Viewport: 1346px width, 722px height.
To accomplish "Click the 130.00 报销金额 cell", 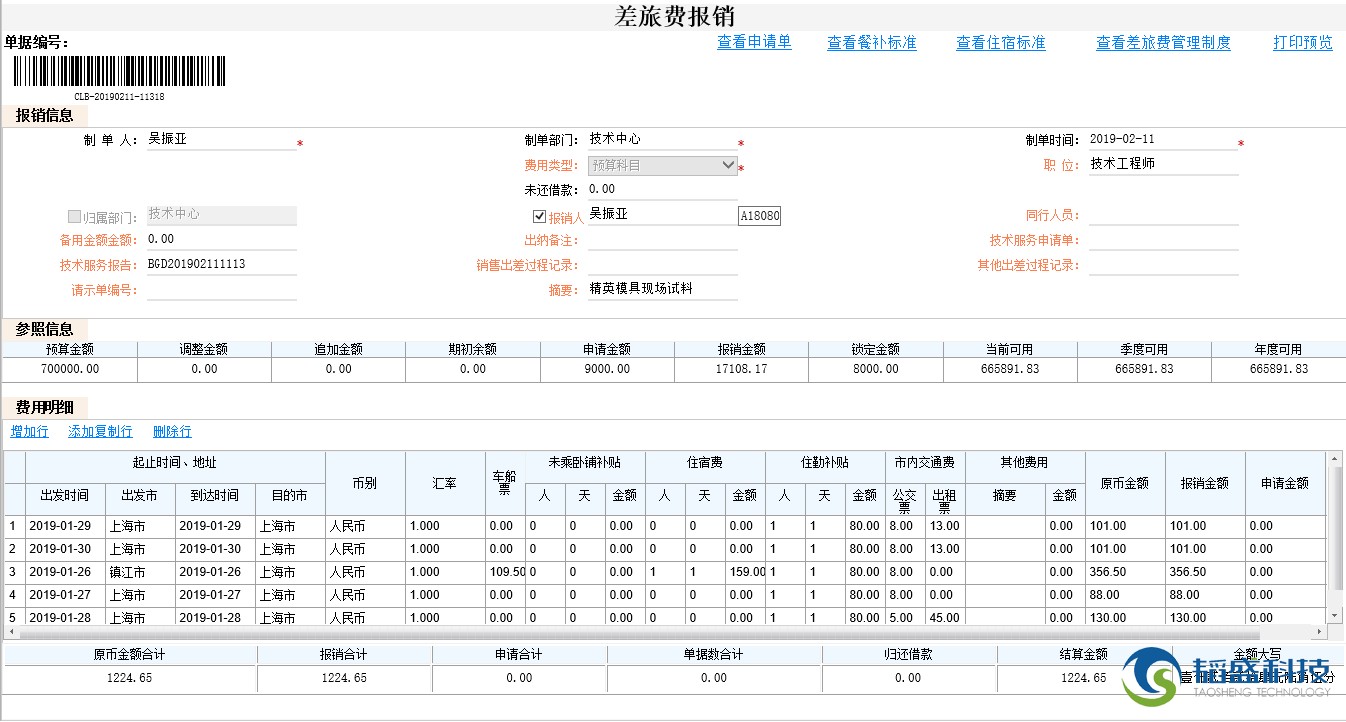I will (x=1205, y=617).
